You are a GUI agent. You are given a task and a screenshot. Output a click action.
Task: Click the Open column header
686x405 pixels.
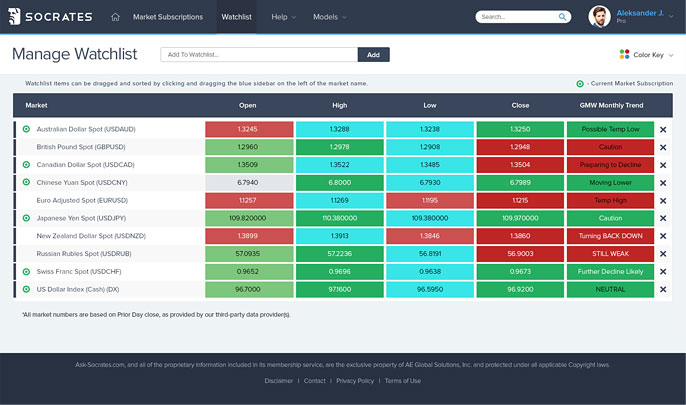coord(248,105)
